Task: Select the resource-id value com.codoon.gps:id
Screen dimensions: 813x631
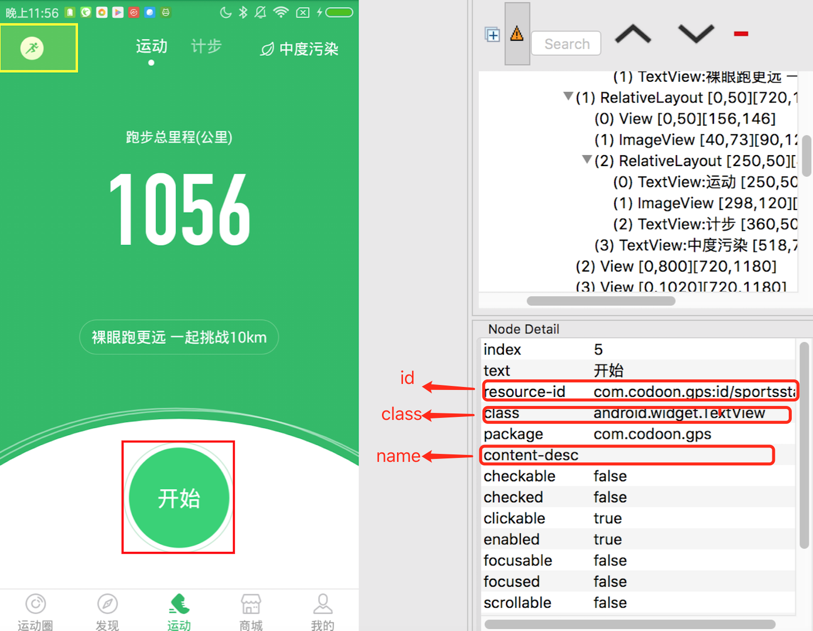Action: [x=694, y=392]
